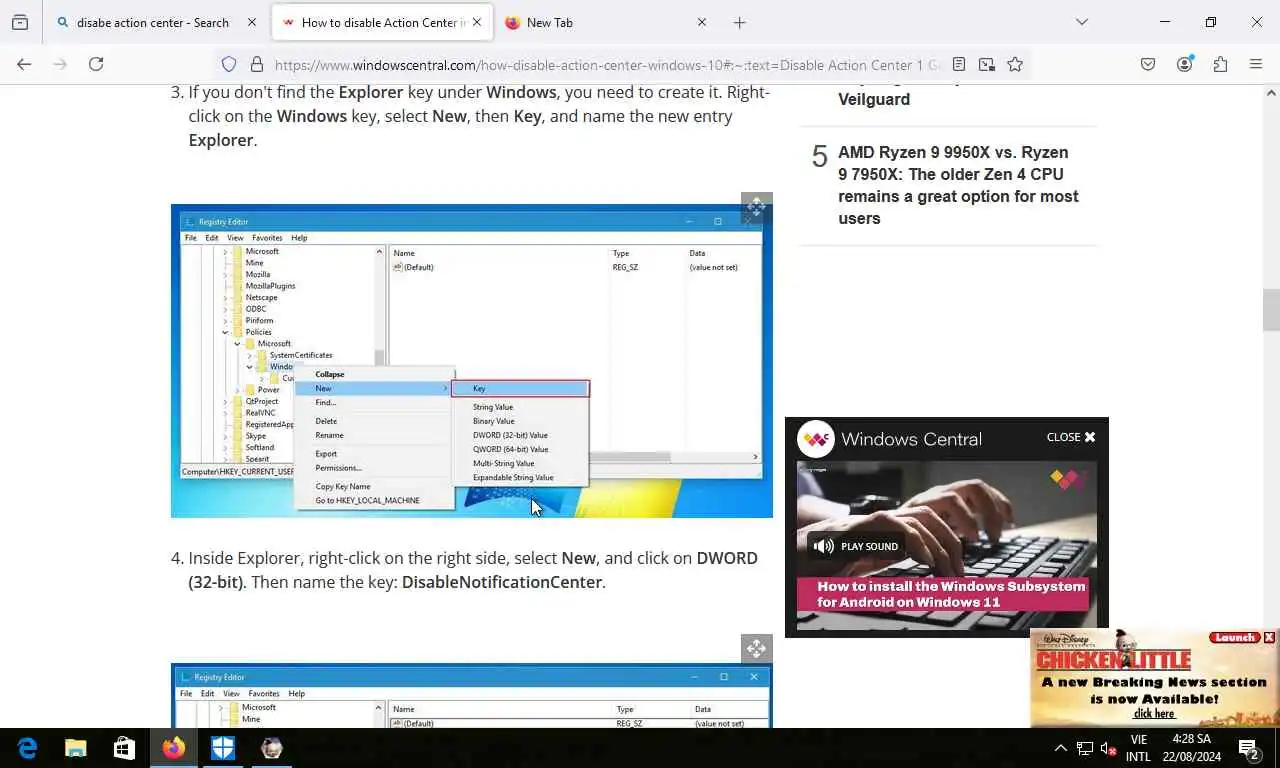Click Launch on Chicken Little ad
Viewport: 1280px width, 768px height.
pos(1235,637)
